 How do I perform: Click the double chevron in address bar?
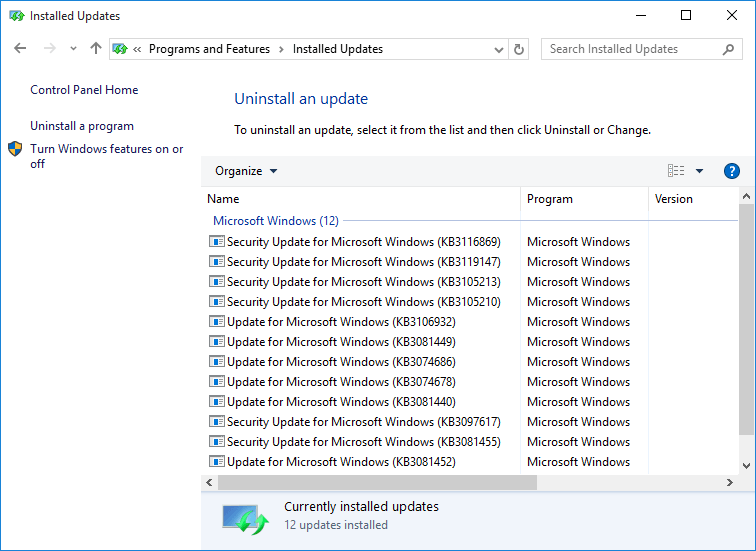(x=137, y=49)
